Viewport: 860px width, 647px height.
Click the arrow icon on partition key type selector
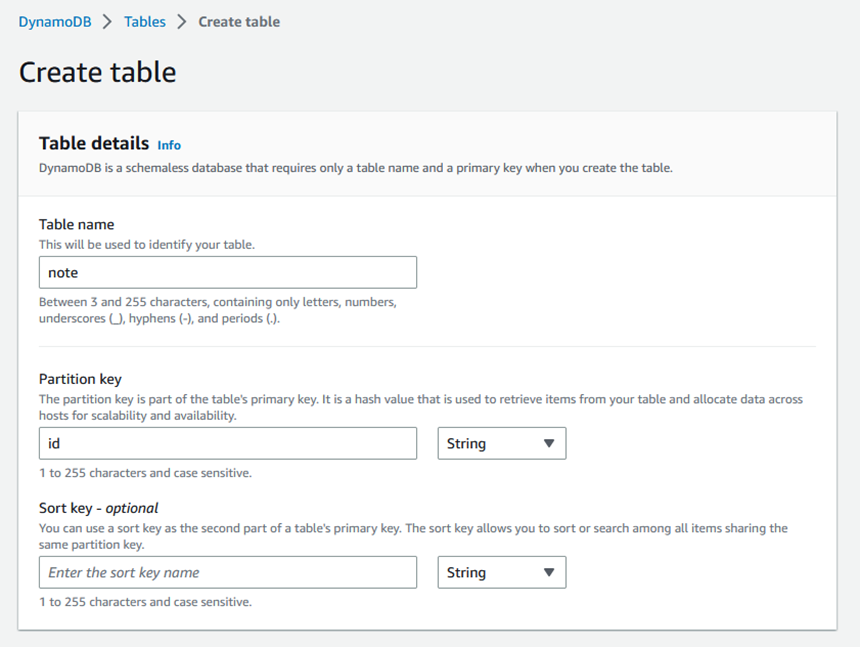(x=548, y=444)
